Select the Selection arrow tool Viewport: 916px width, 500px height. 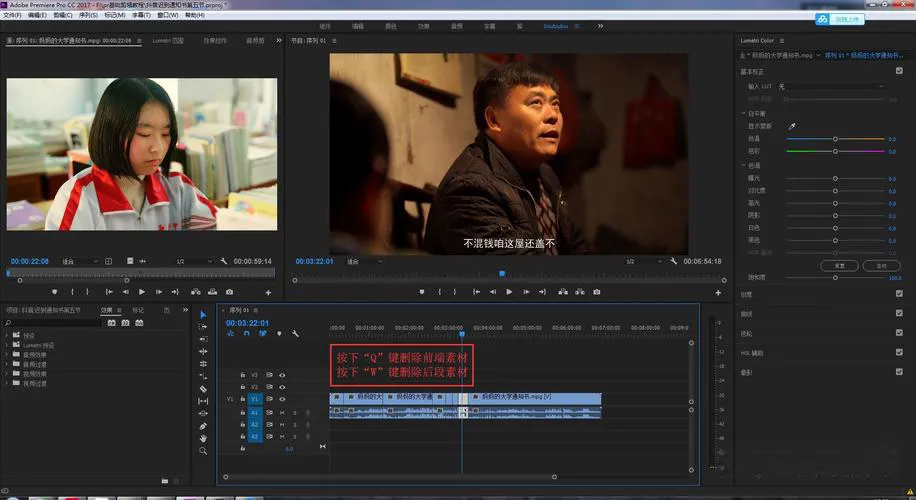click(x=204, y=314)
